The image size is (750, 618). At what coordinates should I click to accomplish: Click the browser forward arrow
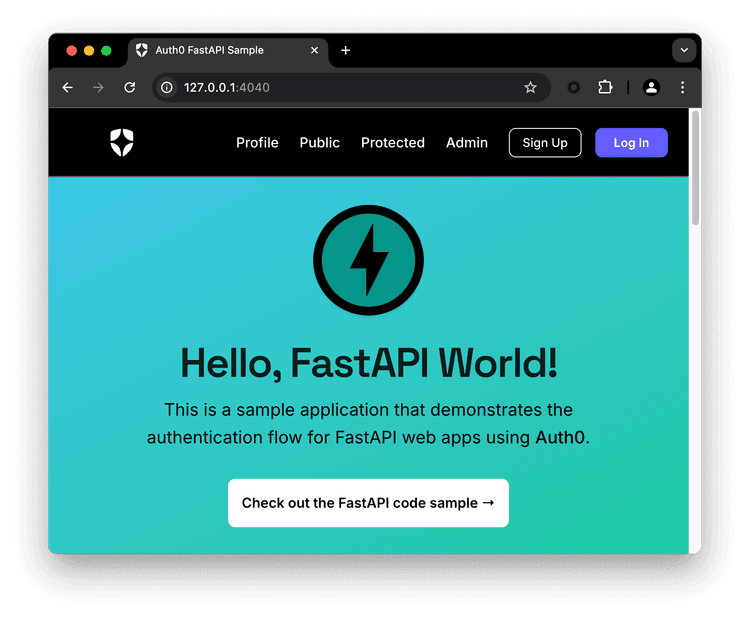(98, 88)
